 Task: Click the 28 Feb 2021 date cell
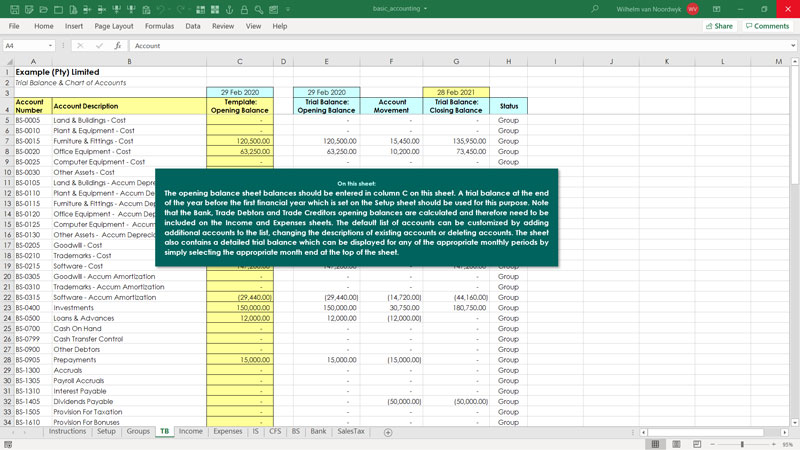[456, 92]
